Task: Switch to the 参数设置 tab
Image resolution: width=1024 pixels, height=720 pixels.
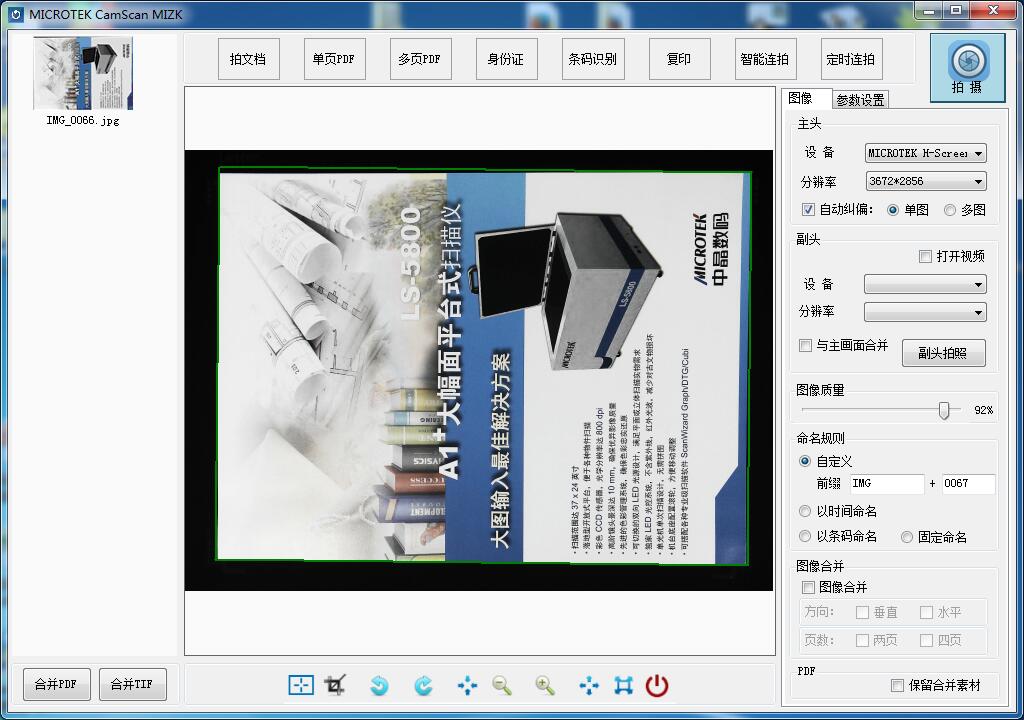Action: point(860,100)
